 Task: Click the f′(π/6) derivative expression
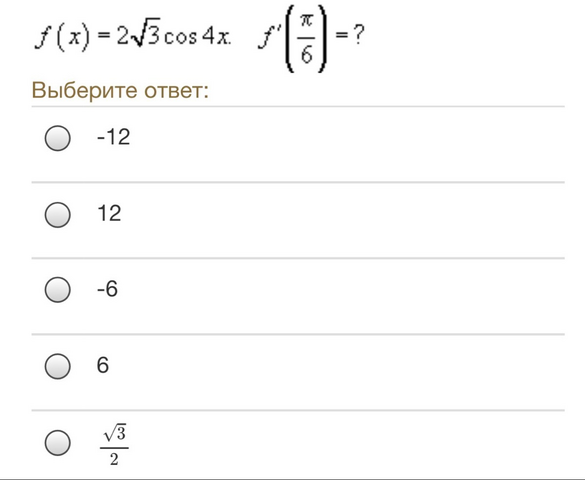coord(293,37)
